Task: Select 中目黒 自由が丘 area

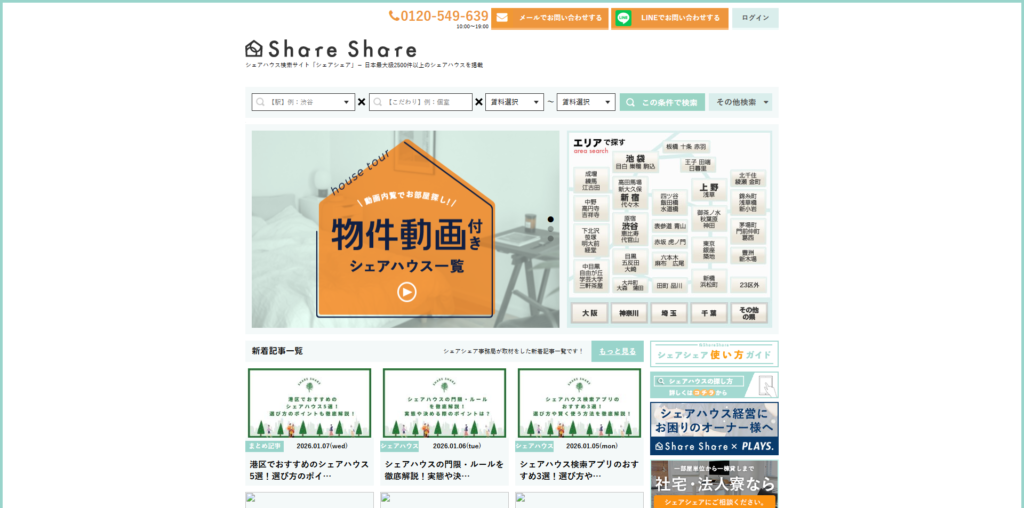Action: [x=591, y=276]
